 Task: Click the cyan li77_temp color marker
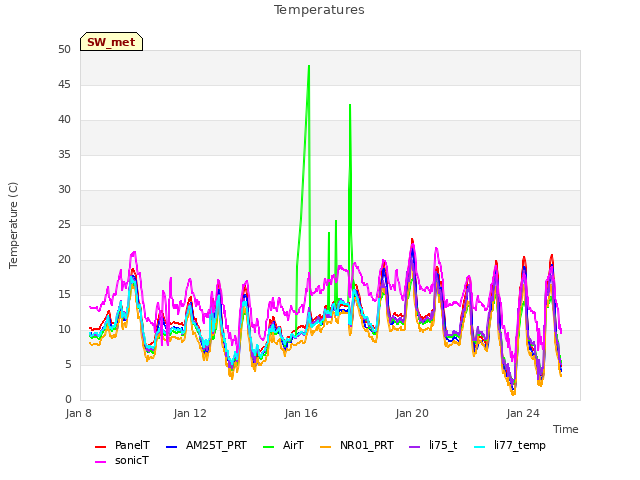click(480, 447)
